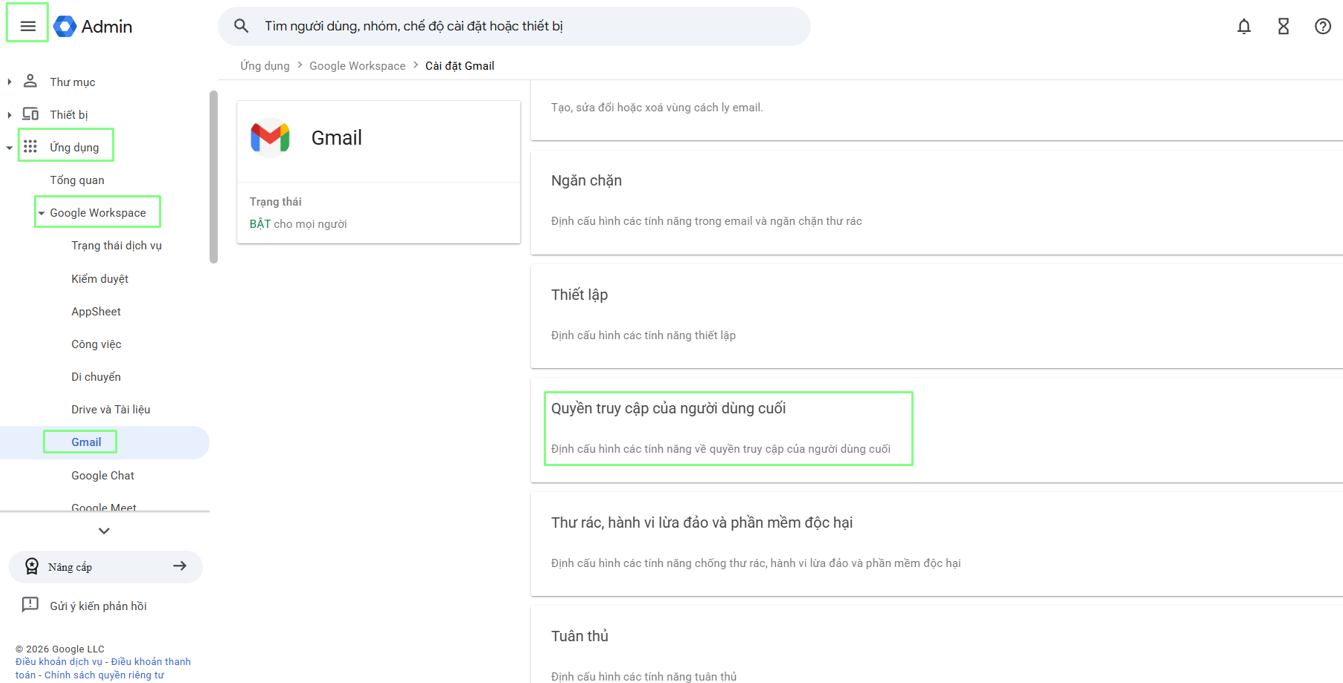Expand the Thư mục tree arrow
This screenshot has height=683, width=1343.
(10, 82)
